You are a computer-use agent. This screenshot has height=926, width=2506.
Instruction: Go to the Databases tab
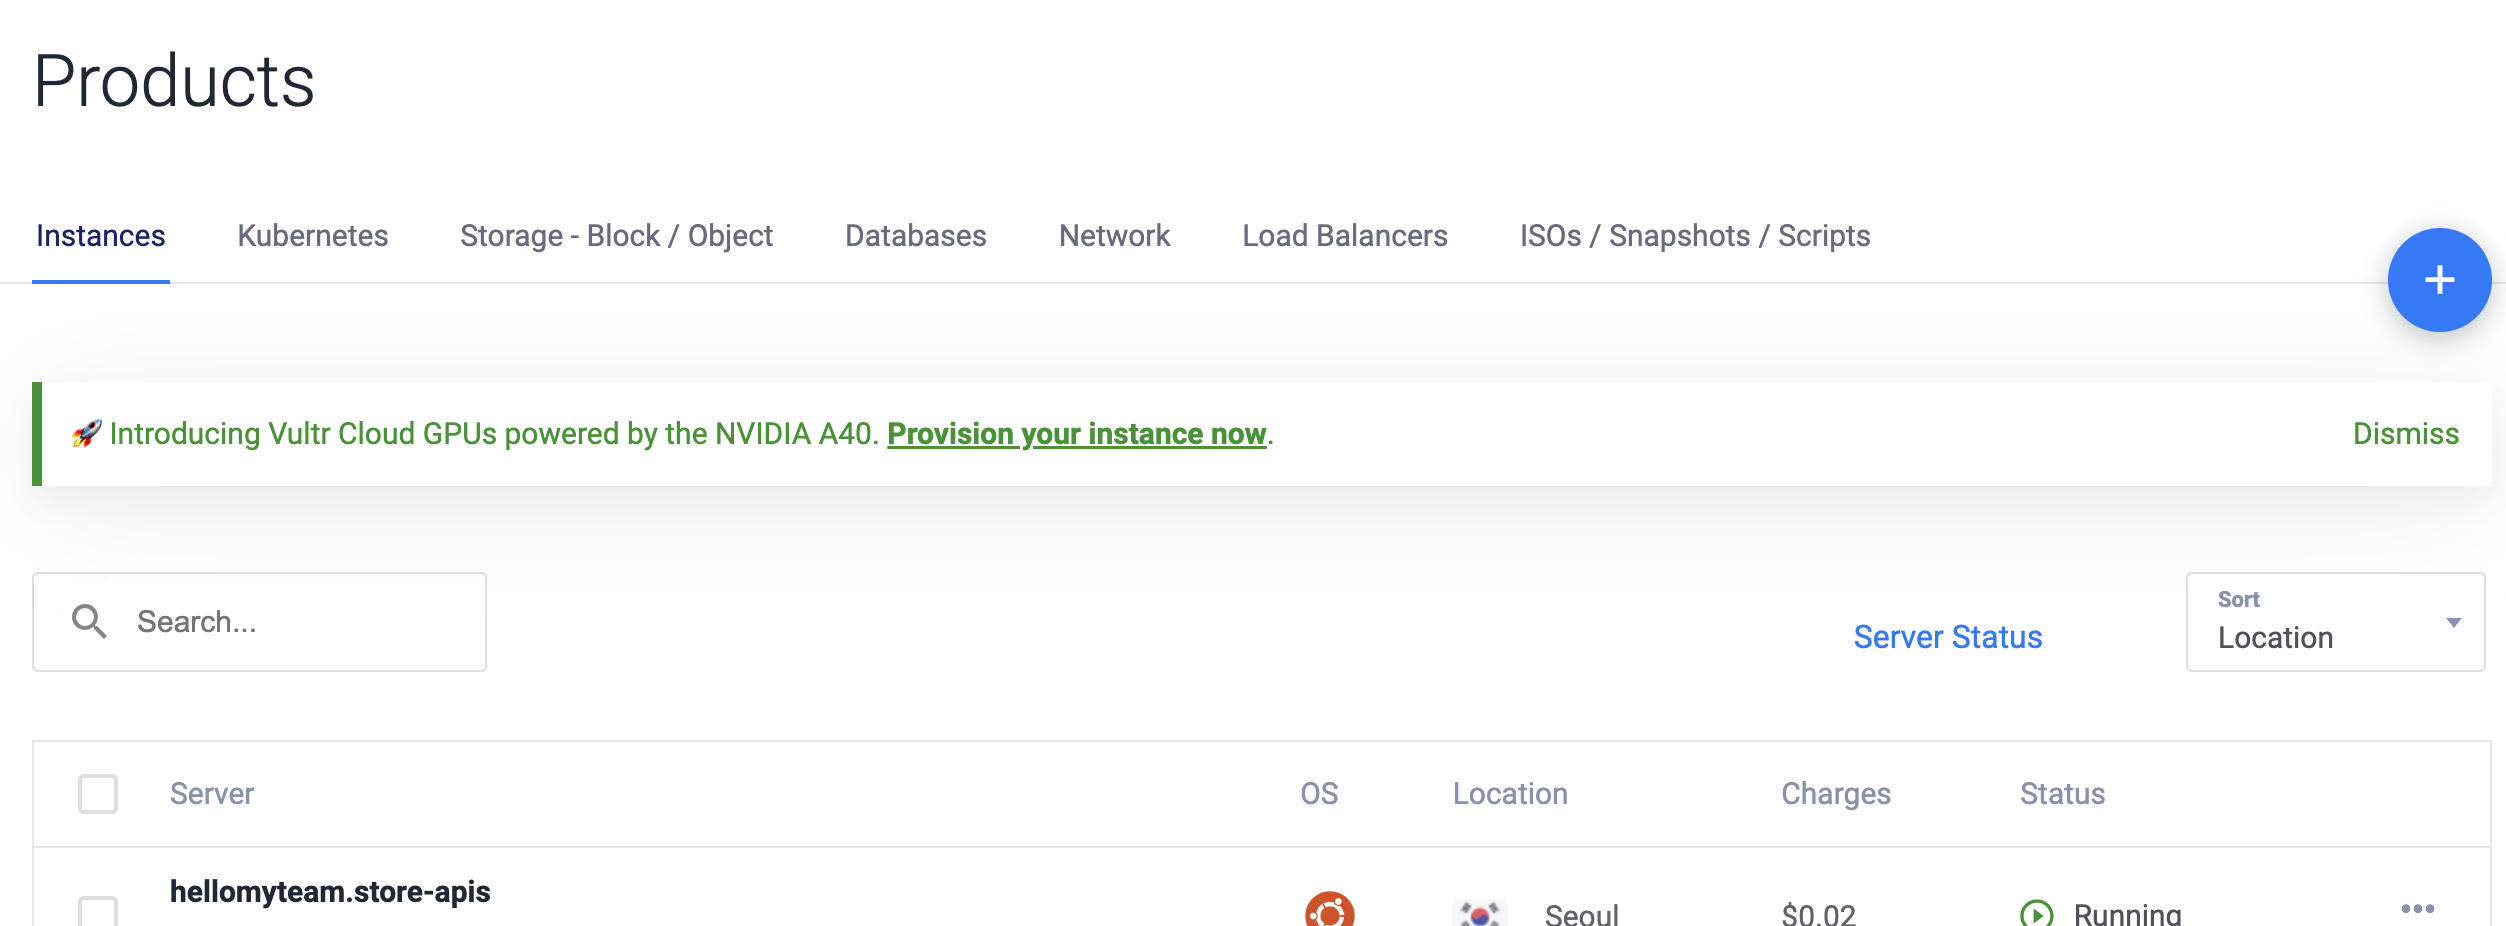pos(916,236)
